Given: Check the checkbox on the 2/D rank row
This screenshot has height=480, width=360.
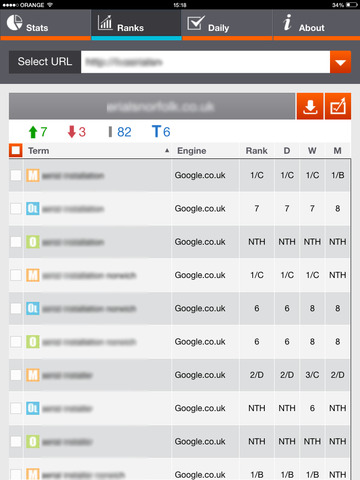Looking at the screenshot, I should (x=16, y=375).
